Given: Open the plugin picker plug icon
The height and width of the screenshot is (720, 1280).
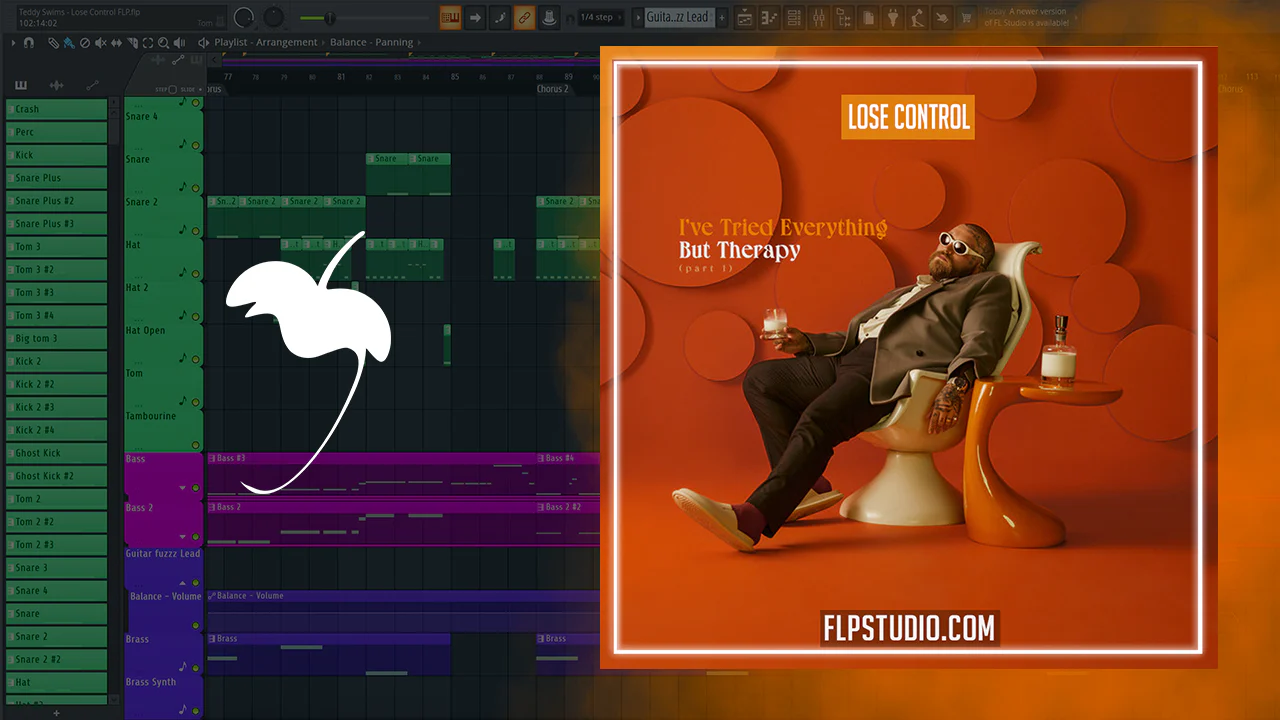Looking at the screenshot, I should coord(893,17).
